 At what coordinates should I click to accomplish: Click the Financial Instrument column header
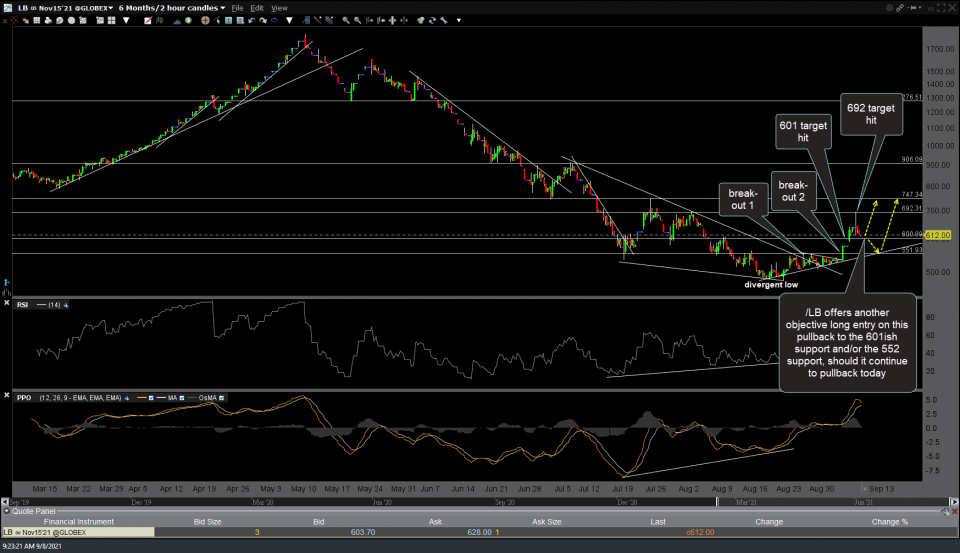tap(77, 520)
